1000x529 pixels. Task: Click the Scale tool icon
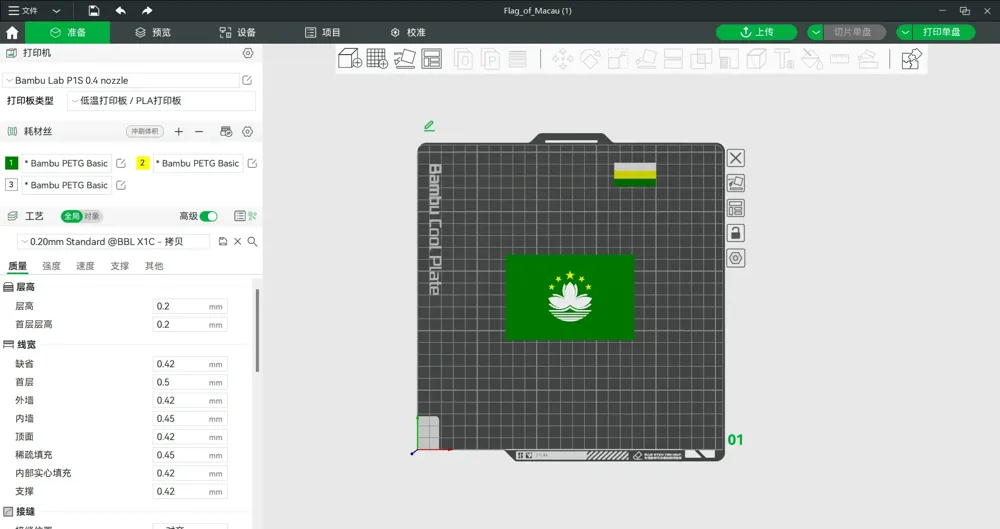[x=617, y=59]
